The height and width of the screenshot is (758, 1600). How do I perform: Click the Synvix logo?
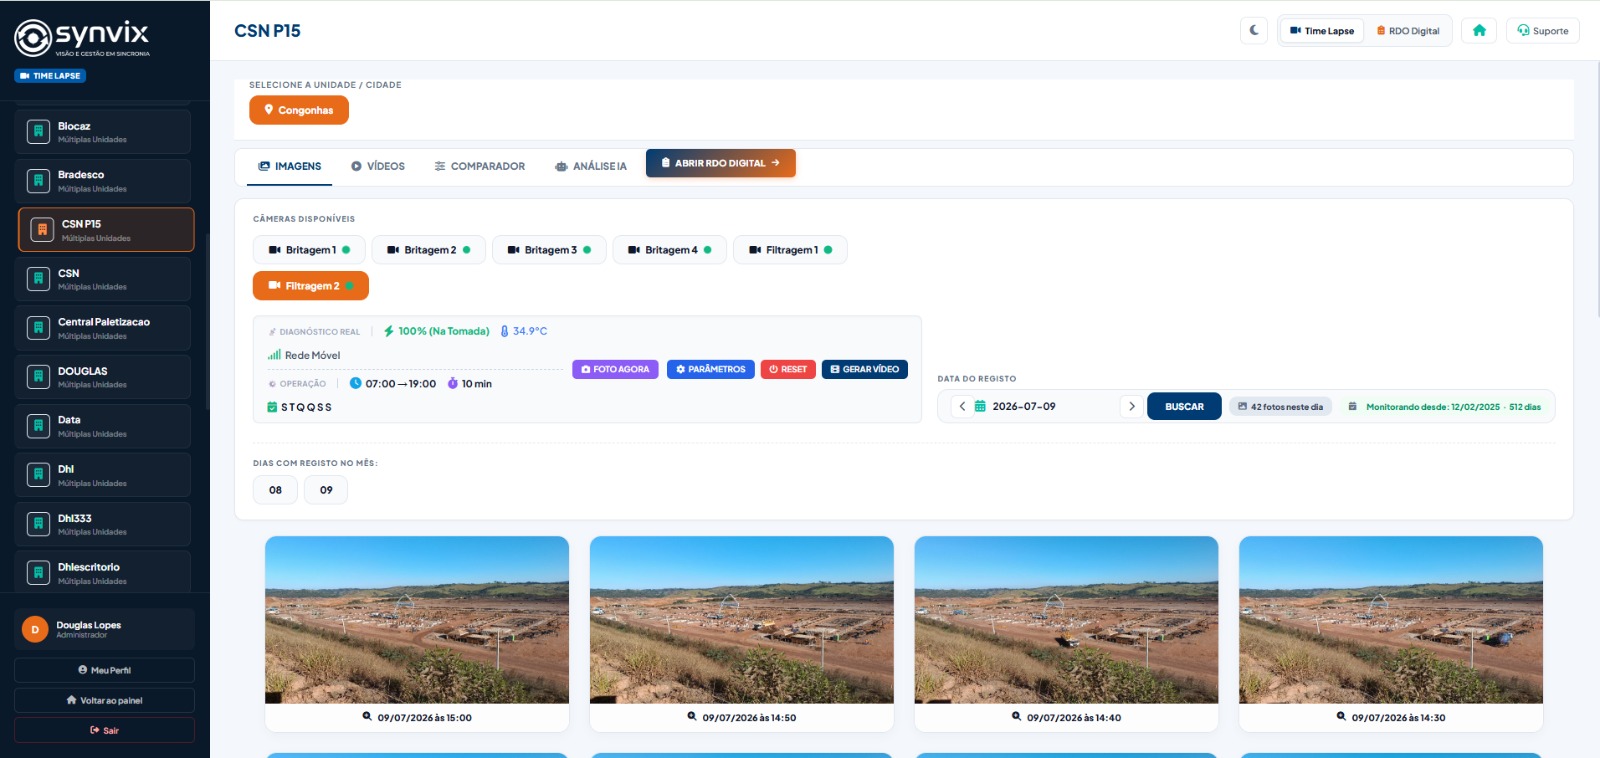pos(82,38)
